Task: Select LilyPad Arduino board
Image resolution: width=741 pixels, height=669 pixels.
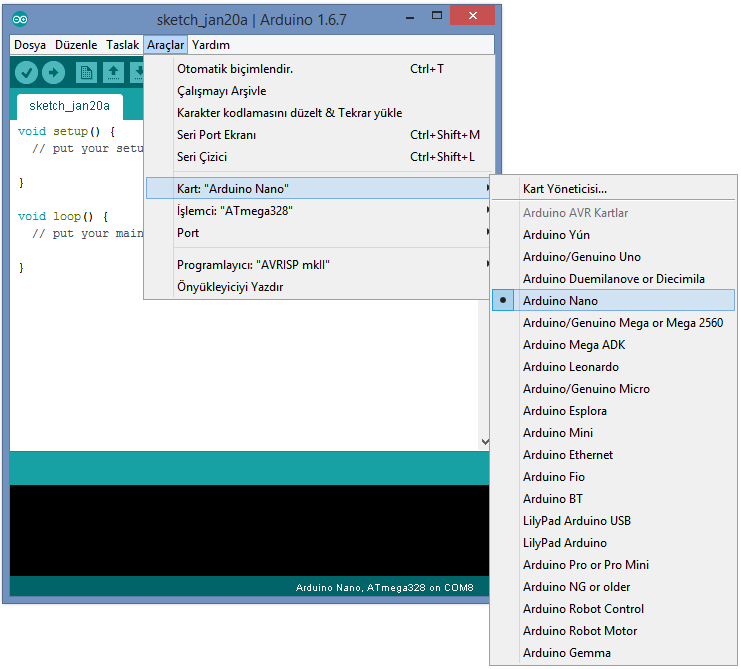Action: click(613, 543)
